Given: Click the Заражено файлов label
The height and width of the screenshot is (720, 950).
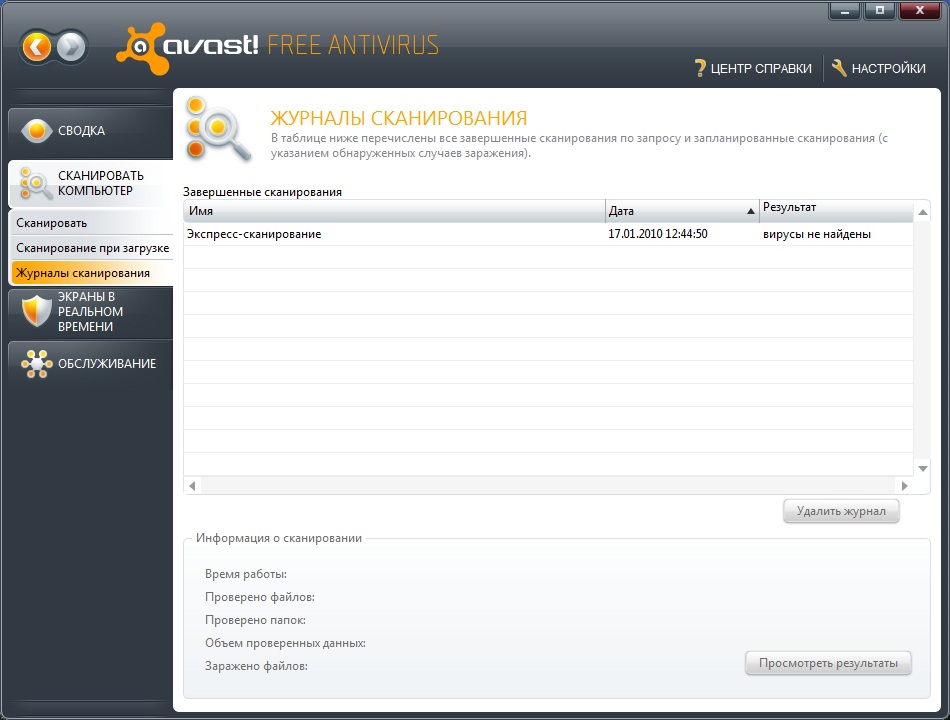Looking at the screenshot, I should [x=256, y=666].
